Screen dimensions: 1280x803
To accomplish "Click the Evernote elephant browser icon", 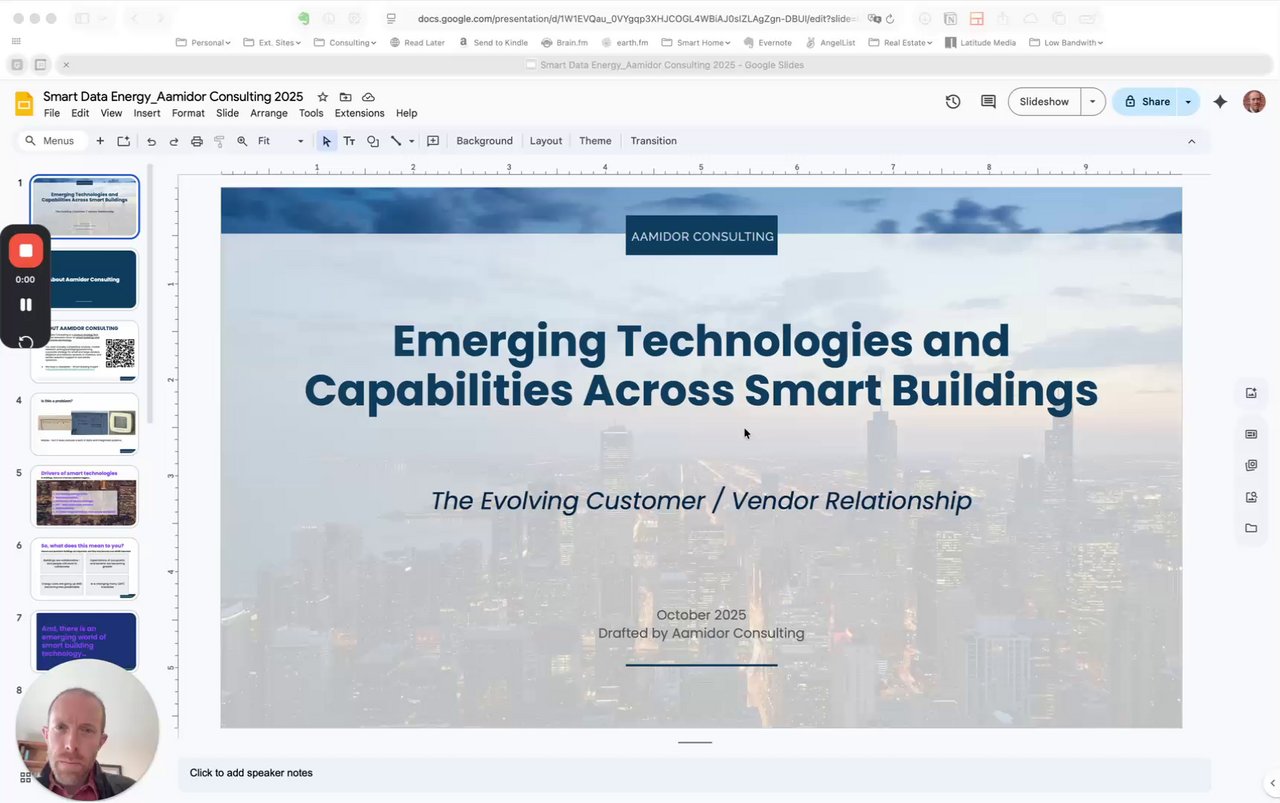I will (x=304, y=18).
